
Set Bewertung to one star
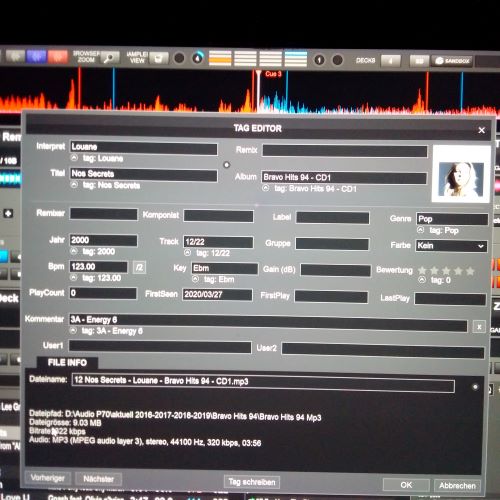click(422, 270)
